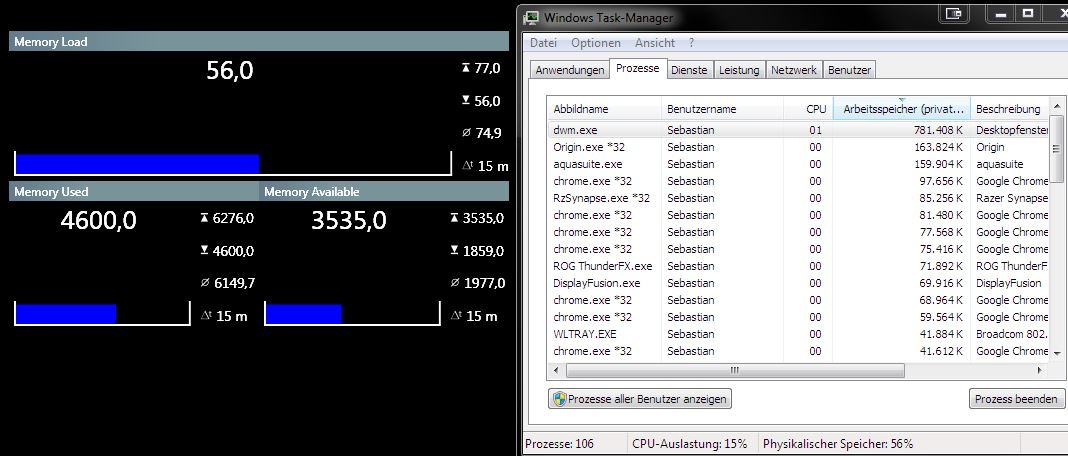
Task: Select the Prozesse tab
Action: 637,68
